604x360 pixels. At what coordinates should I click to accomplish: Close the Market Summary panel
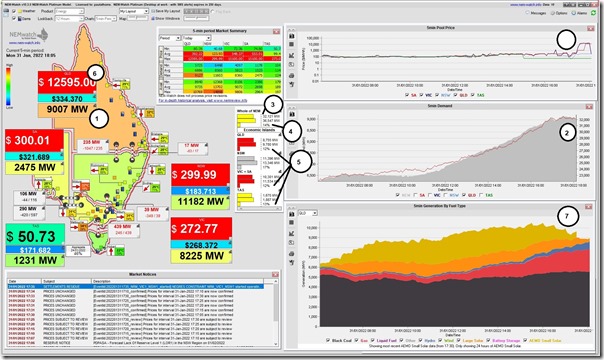coord(276,31)
